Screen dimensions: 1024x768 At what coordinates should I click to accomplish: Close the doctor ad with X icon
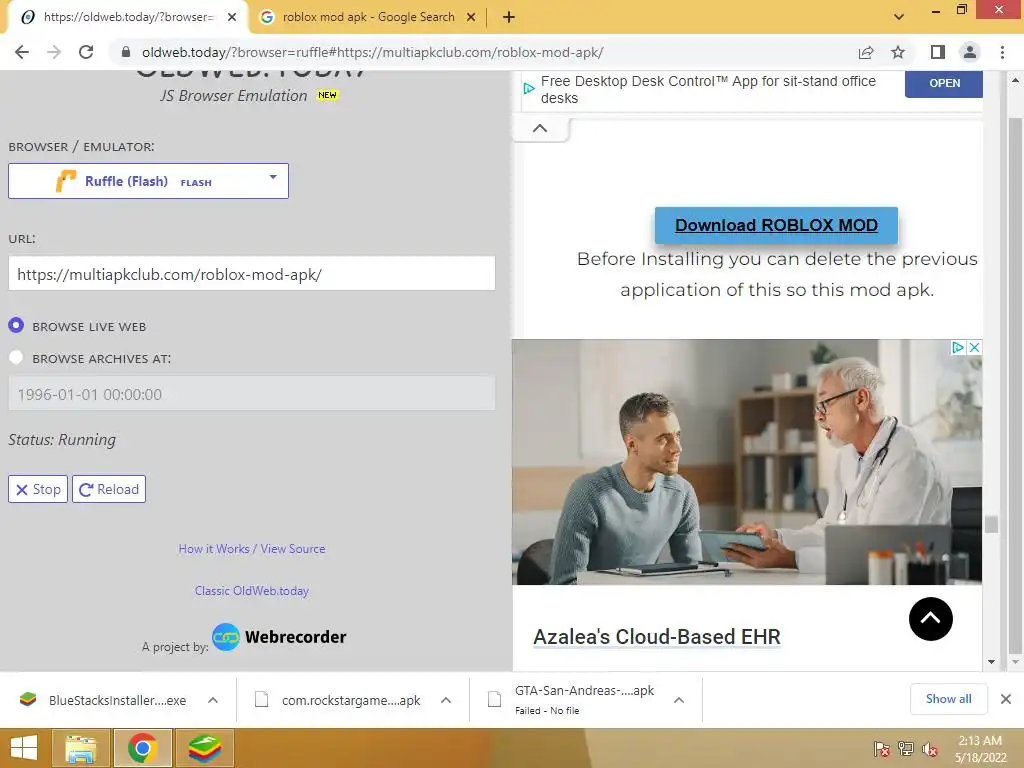[974, 347]
